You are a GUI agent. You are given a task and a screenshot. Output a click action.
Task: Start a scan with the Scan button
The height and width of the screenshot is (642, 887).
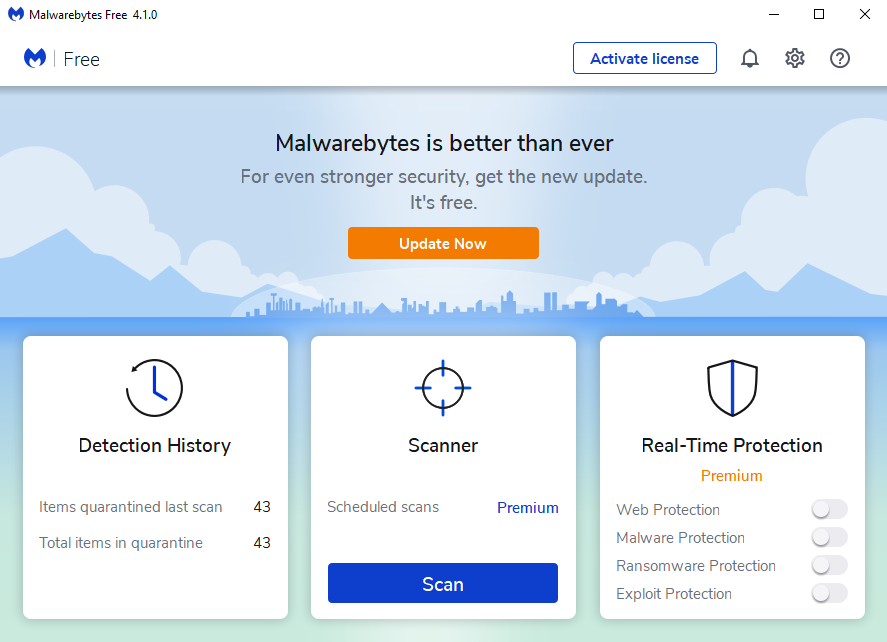pos(442,584)
